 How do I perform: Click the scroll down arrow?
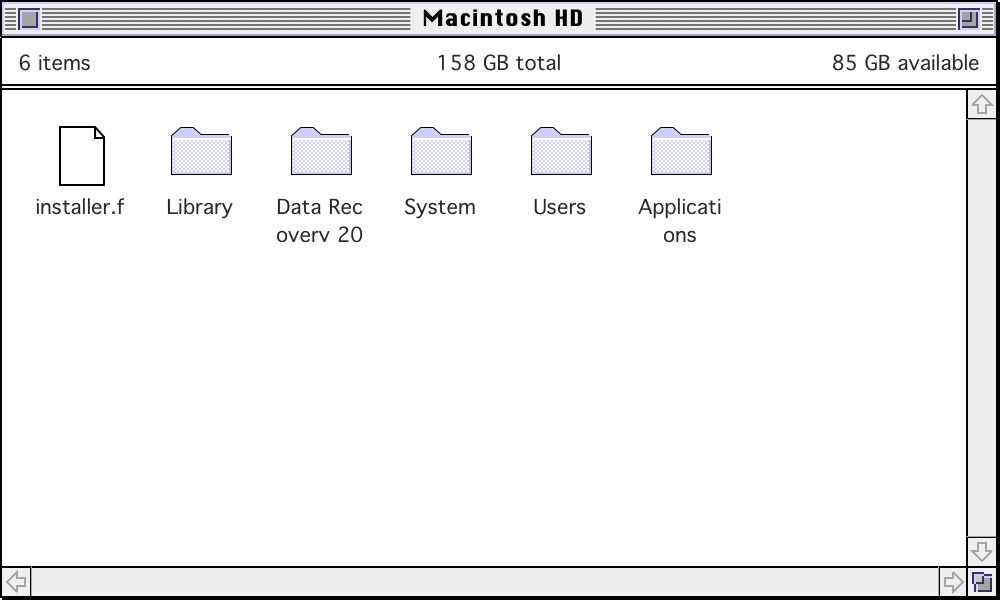tap(982, 551)
